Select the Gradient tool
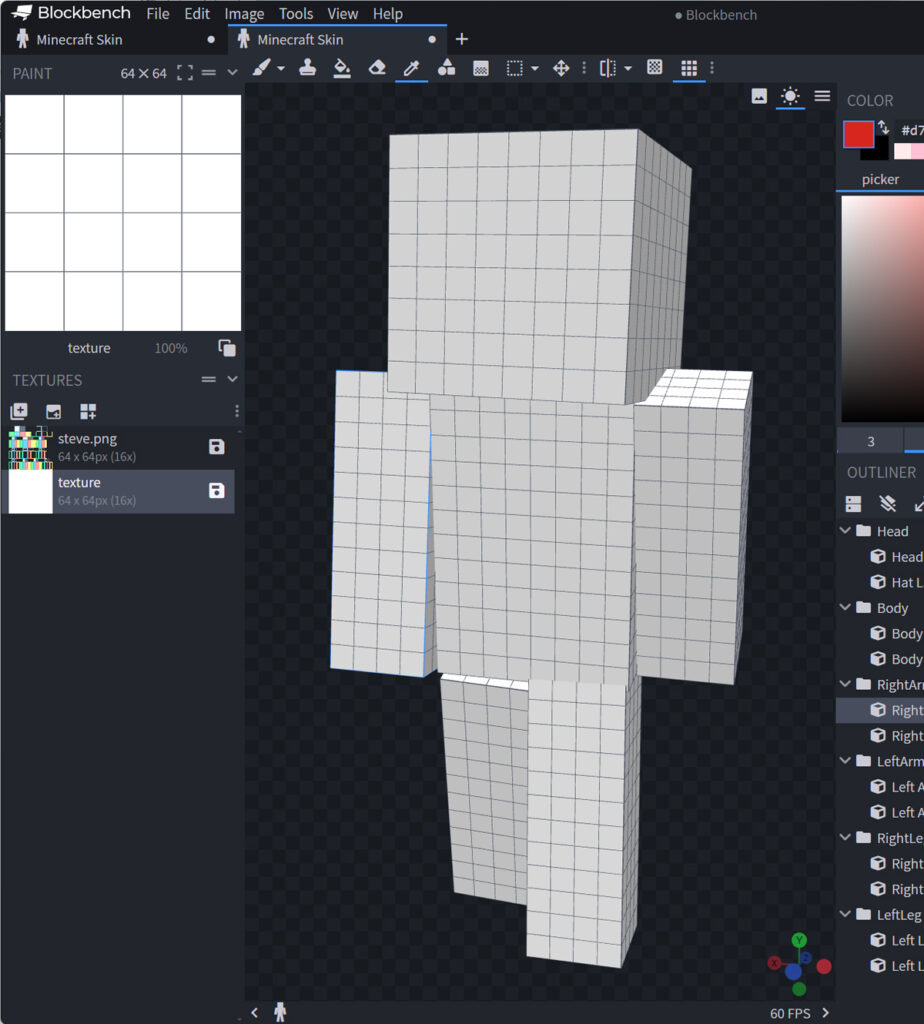The height and width of the screenshot is (1024, 924). (x=481, y=68)
